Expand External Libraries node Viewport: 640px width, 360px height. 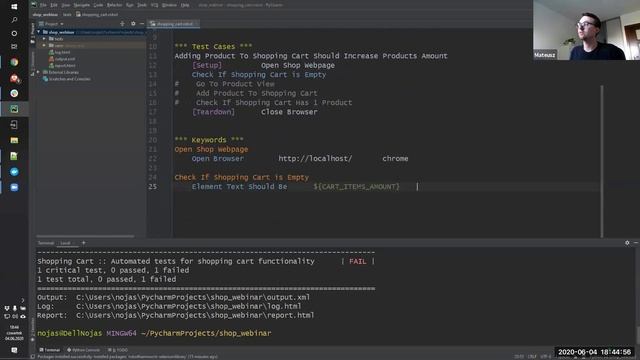(x=39, y=72)
